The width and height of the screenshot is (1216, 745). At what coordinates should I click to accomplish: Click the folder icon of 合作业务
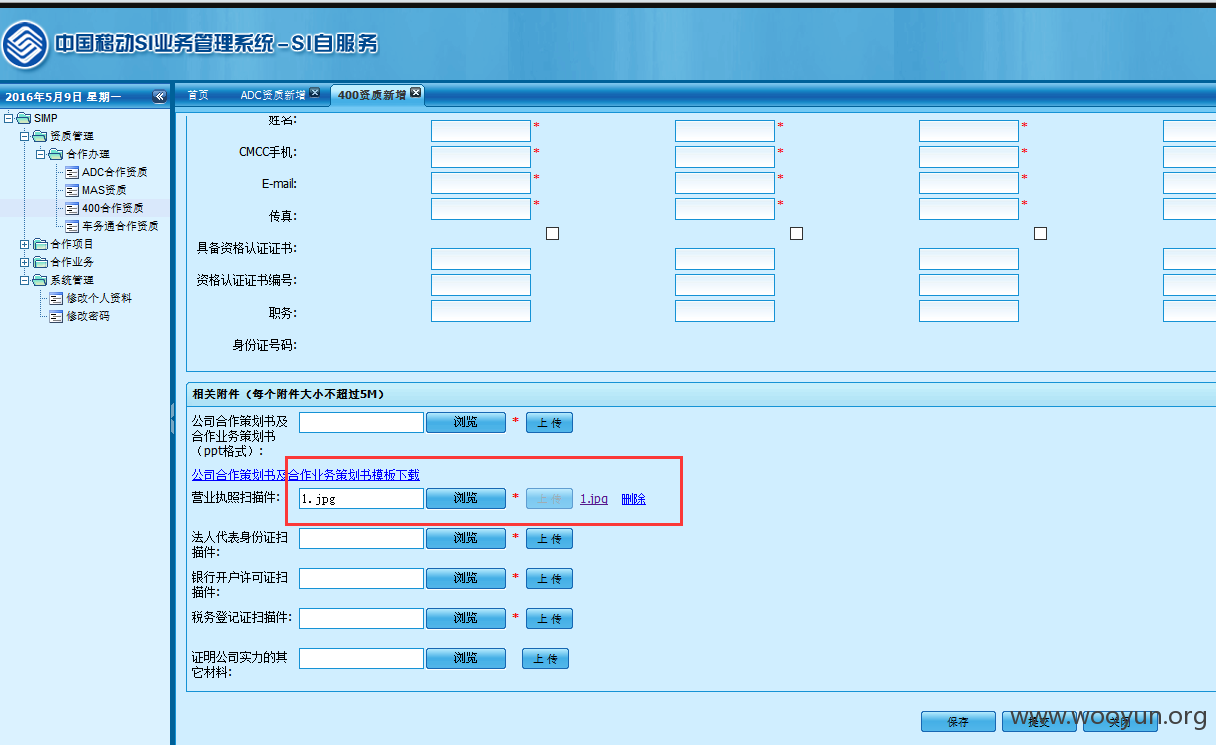(x=39, y=262)
